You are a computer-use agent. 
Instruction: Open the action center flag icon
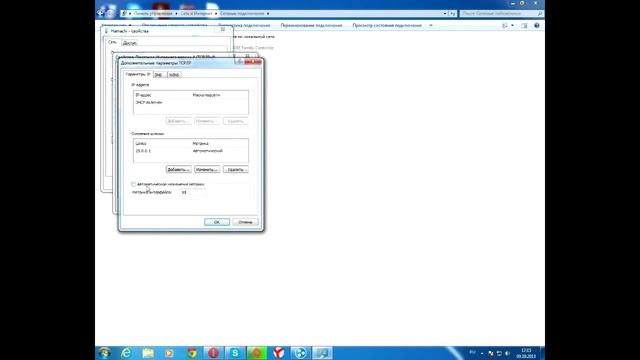click(x=491, y=353)
